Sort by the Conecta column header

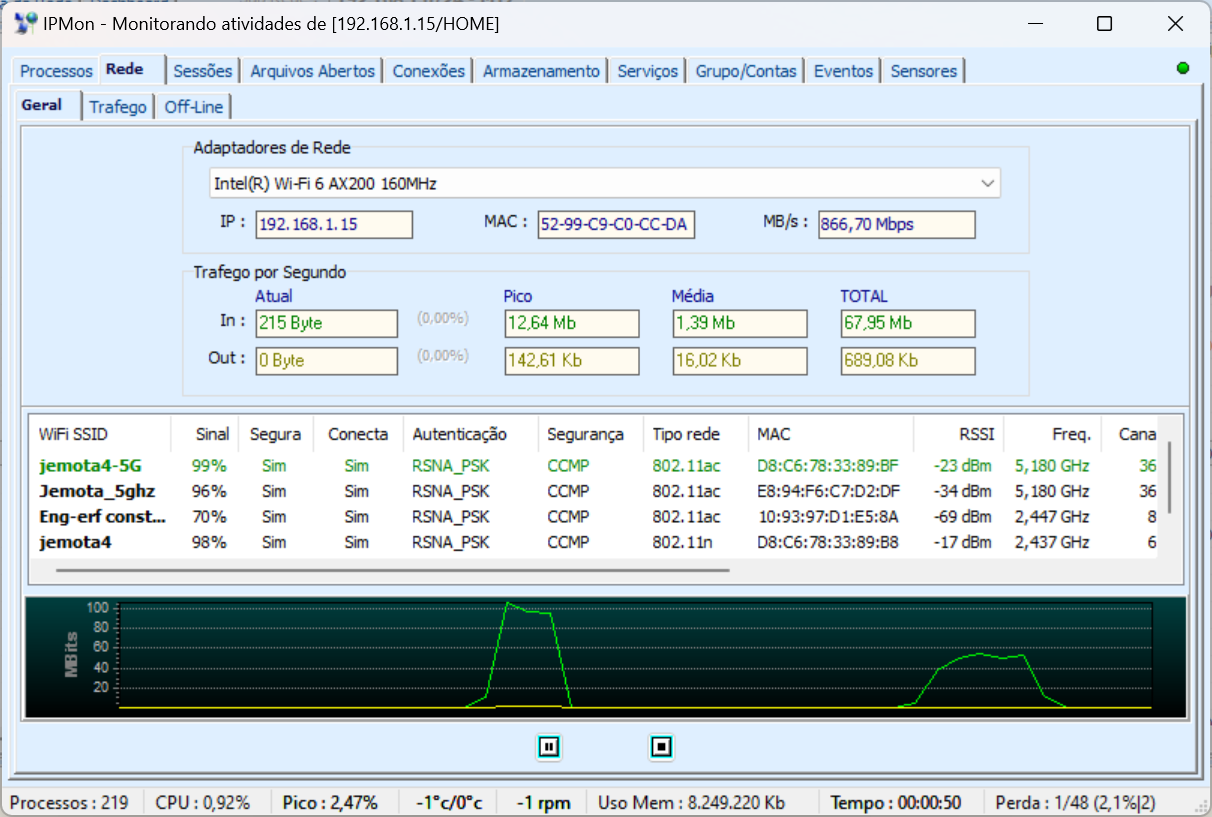(x=358, y=434)
